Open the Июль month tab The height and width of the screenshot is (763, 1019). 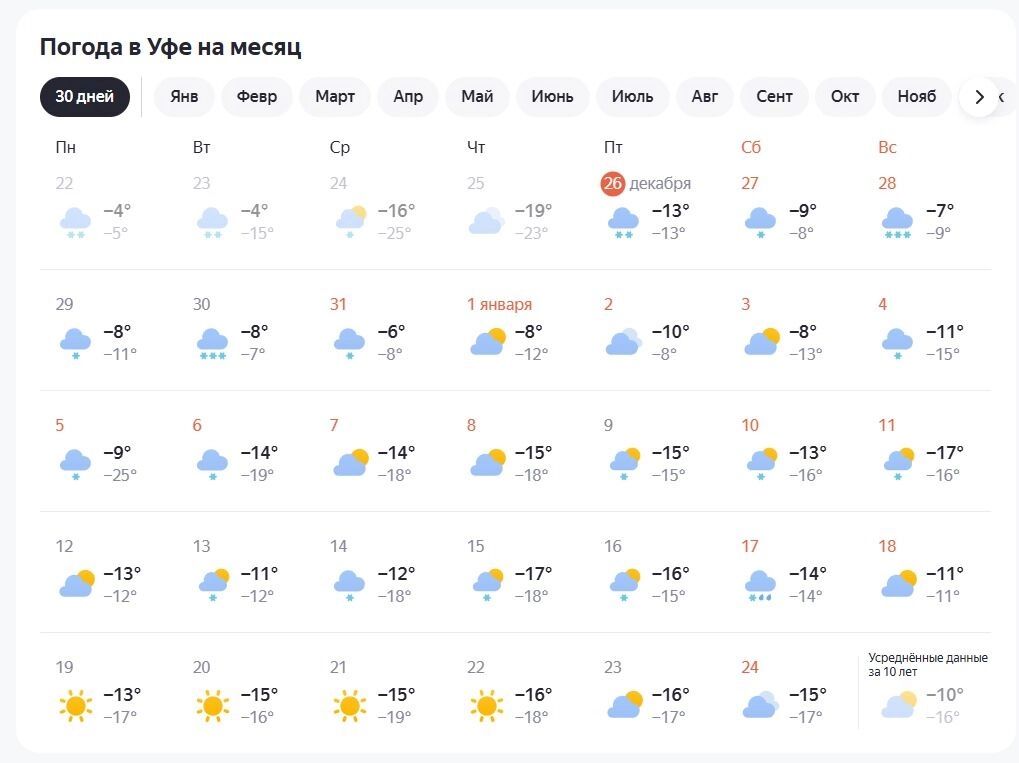(632, 97)
